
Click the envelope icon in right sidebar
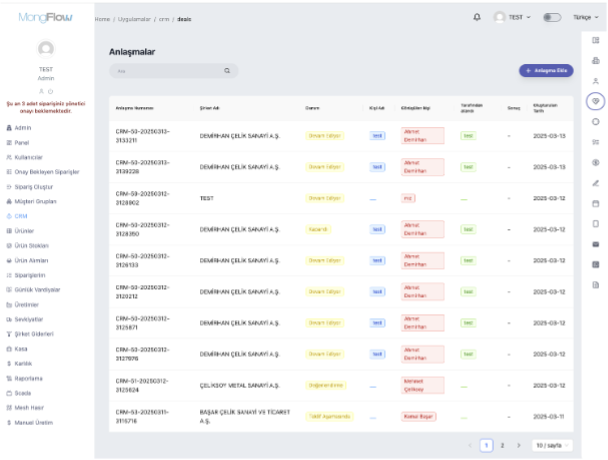click(x=596, y=244)
